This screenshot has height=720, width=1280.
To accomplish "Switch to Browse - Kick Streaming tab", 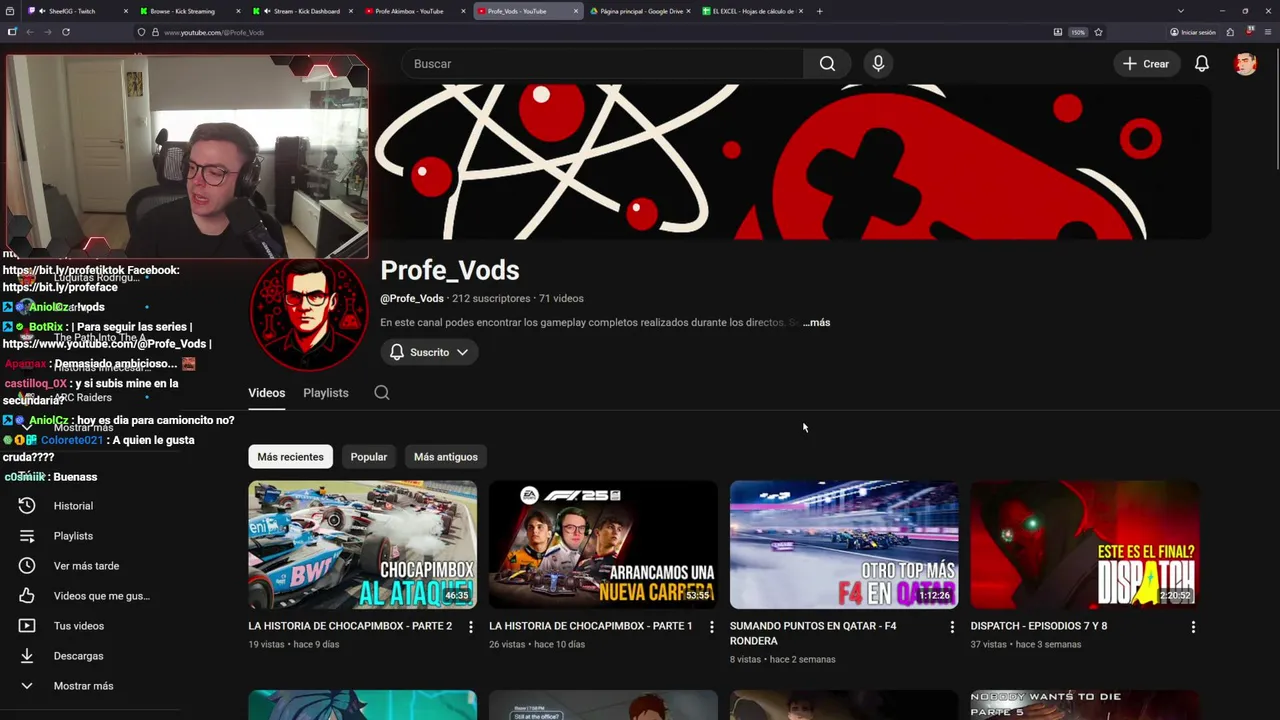I will point(191,11).
